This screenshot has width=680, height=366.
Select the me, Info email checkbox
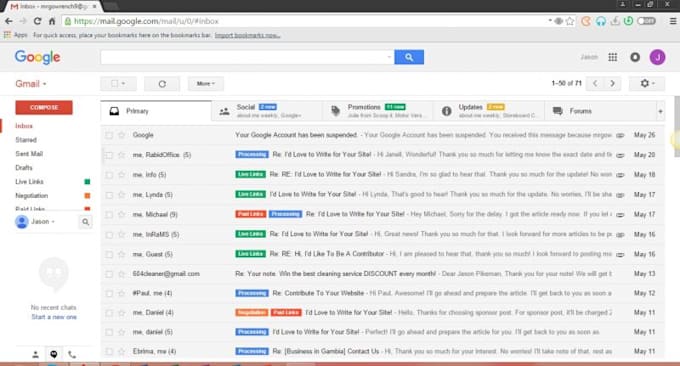(109, 175)
